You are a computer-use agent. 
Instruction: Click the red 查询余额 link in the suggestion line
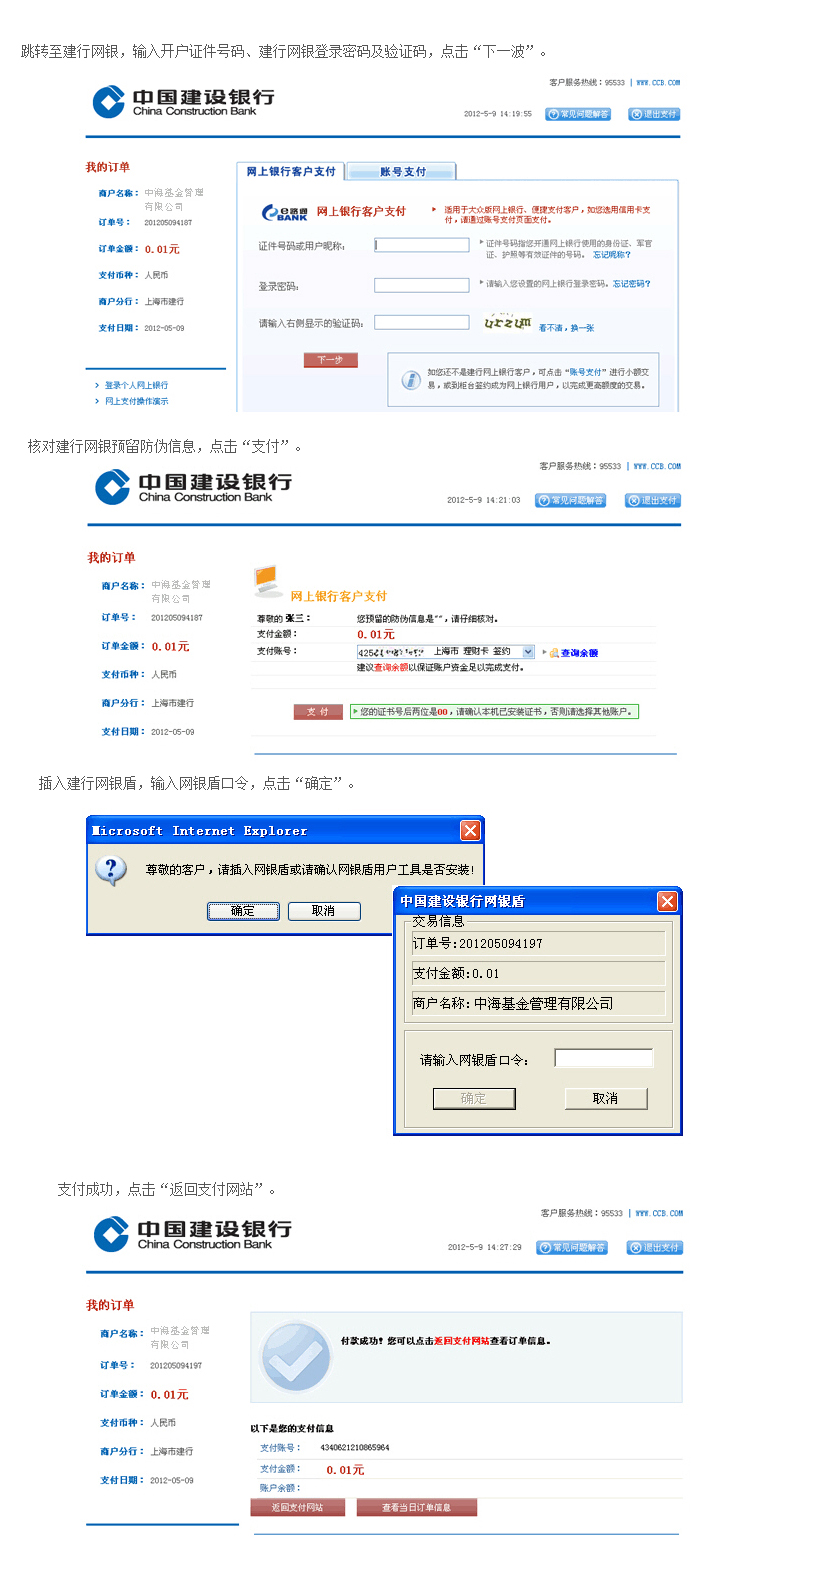click(391, 667)
